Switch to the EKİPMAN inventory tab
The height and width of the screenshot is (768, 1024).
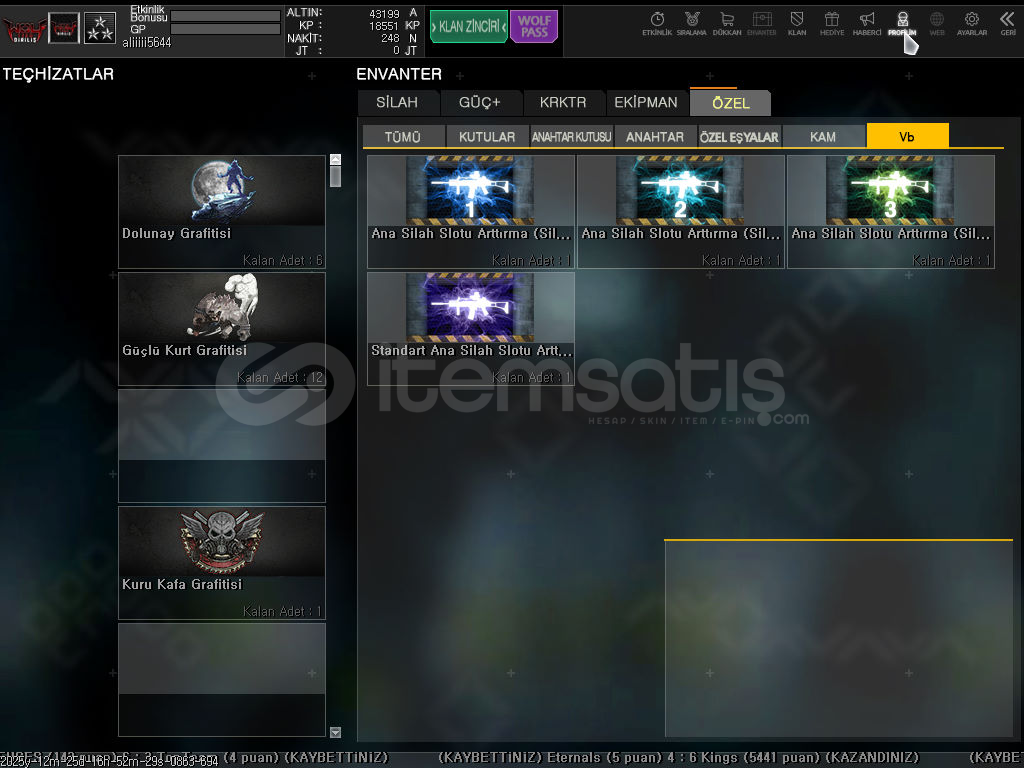point(646,102)
